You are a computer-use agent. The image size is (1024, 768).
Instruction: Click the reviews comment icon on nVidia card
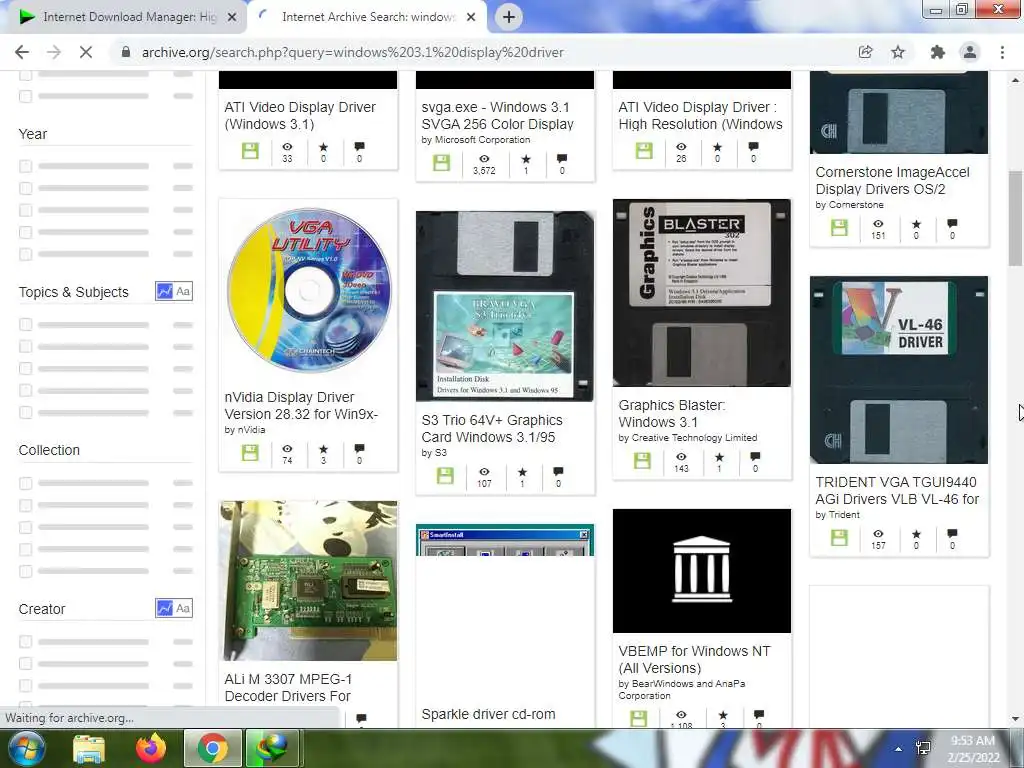[359, 449]
